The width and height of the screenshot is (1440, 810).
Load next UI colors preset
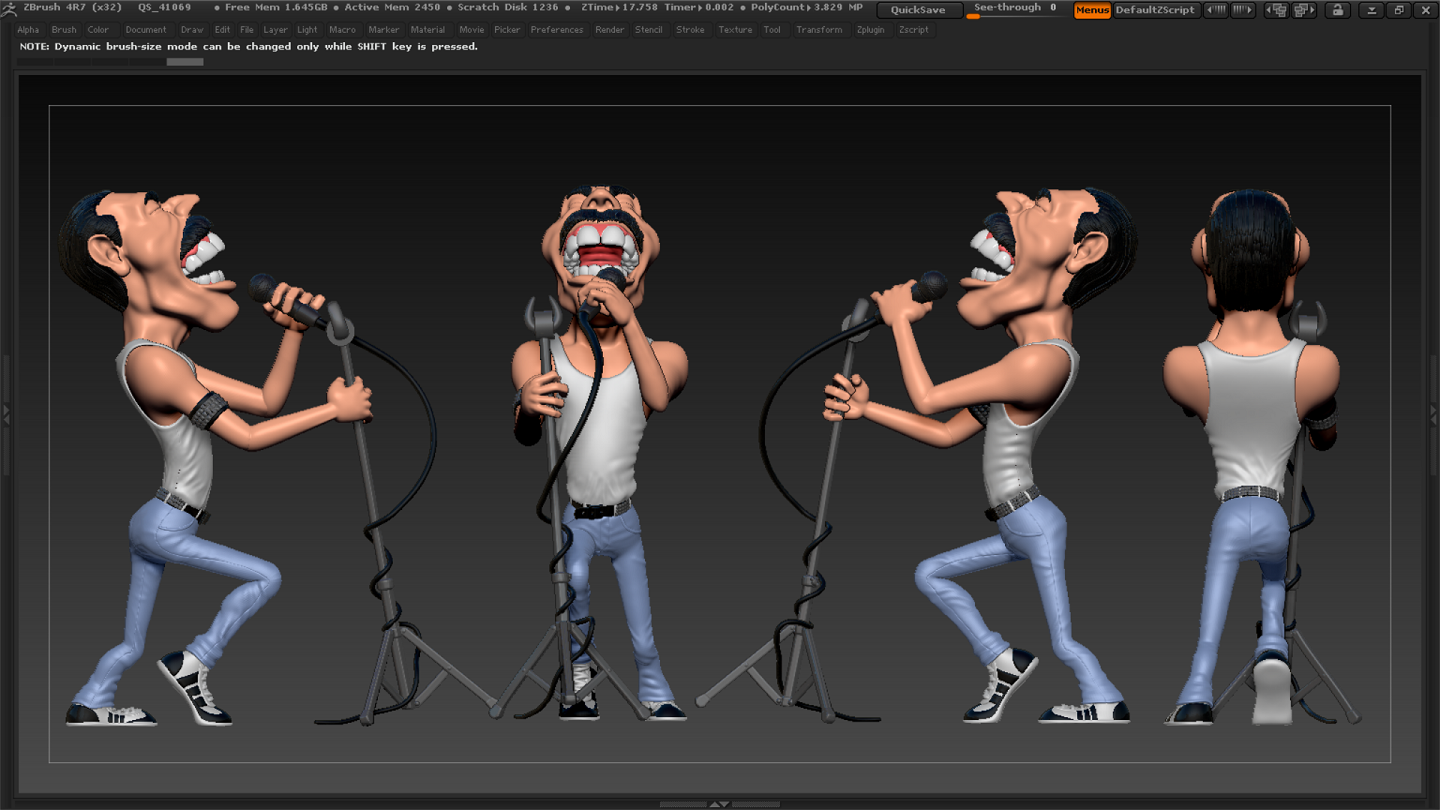[x=1243, y=10]
